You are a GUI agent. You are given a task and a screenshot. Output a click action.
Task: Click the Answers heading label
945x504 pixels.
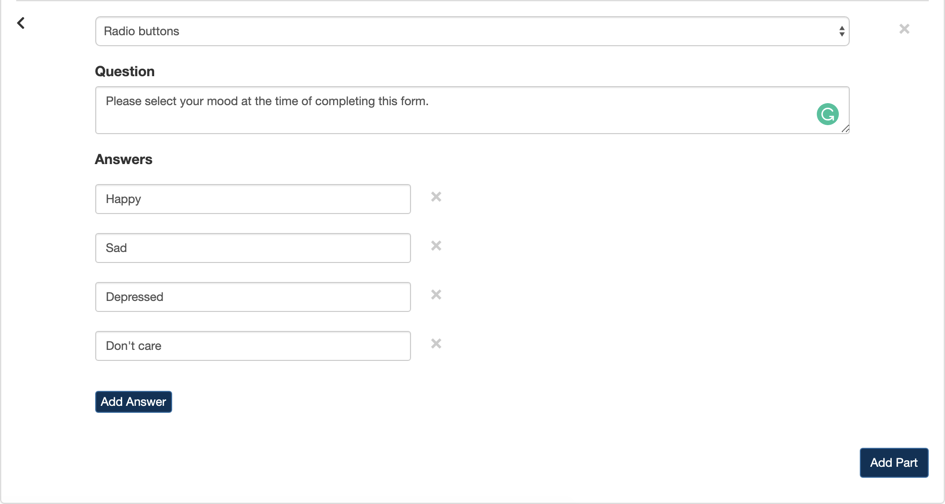pyautogui.click(x=124, y=160)
